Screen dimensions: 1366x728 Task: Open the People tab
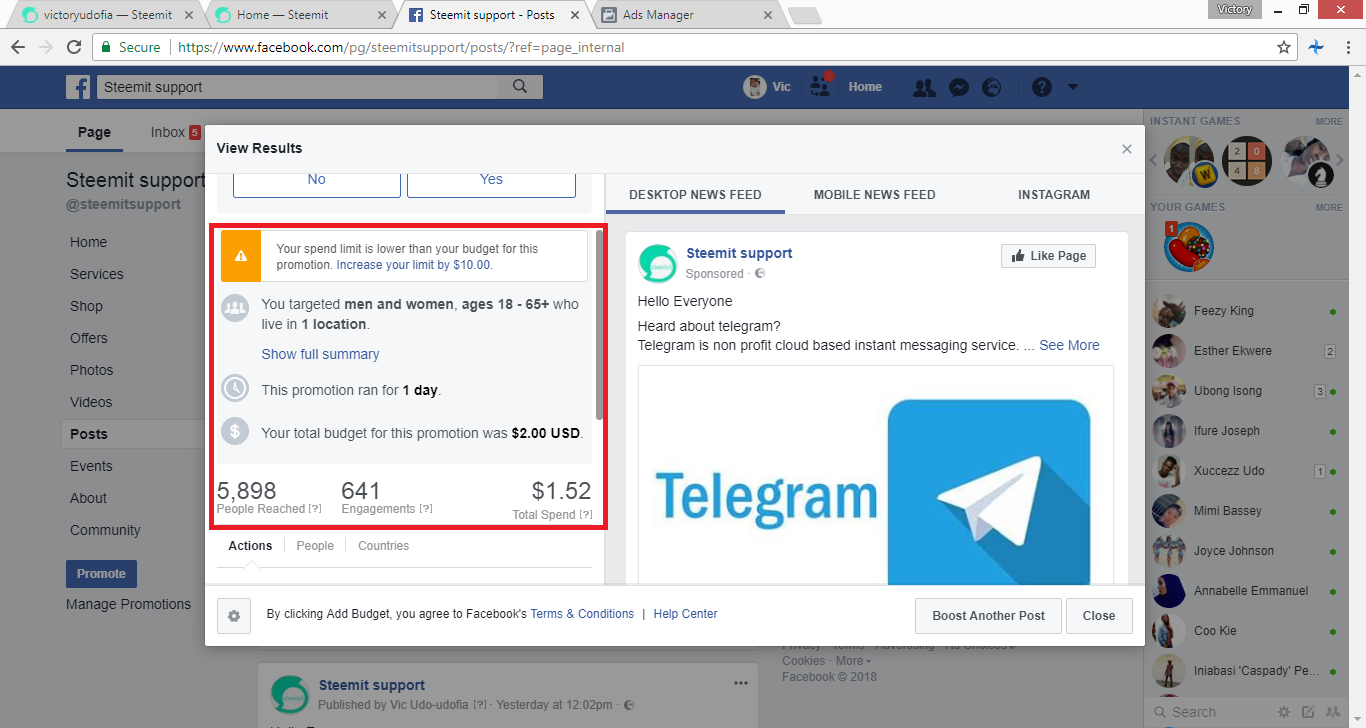pyautogui.click(x=315, y=546)
